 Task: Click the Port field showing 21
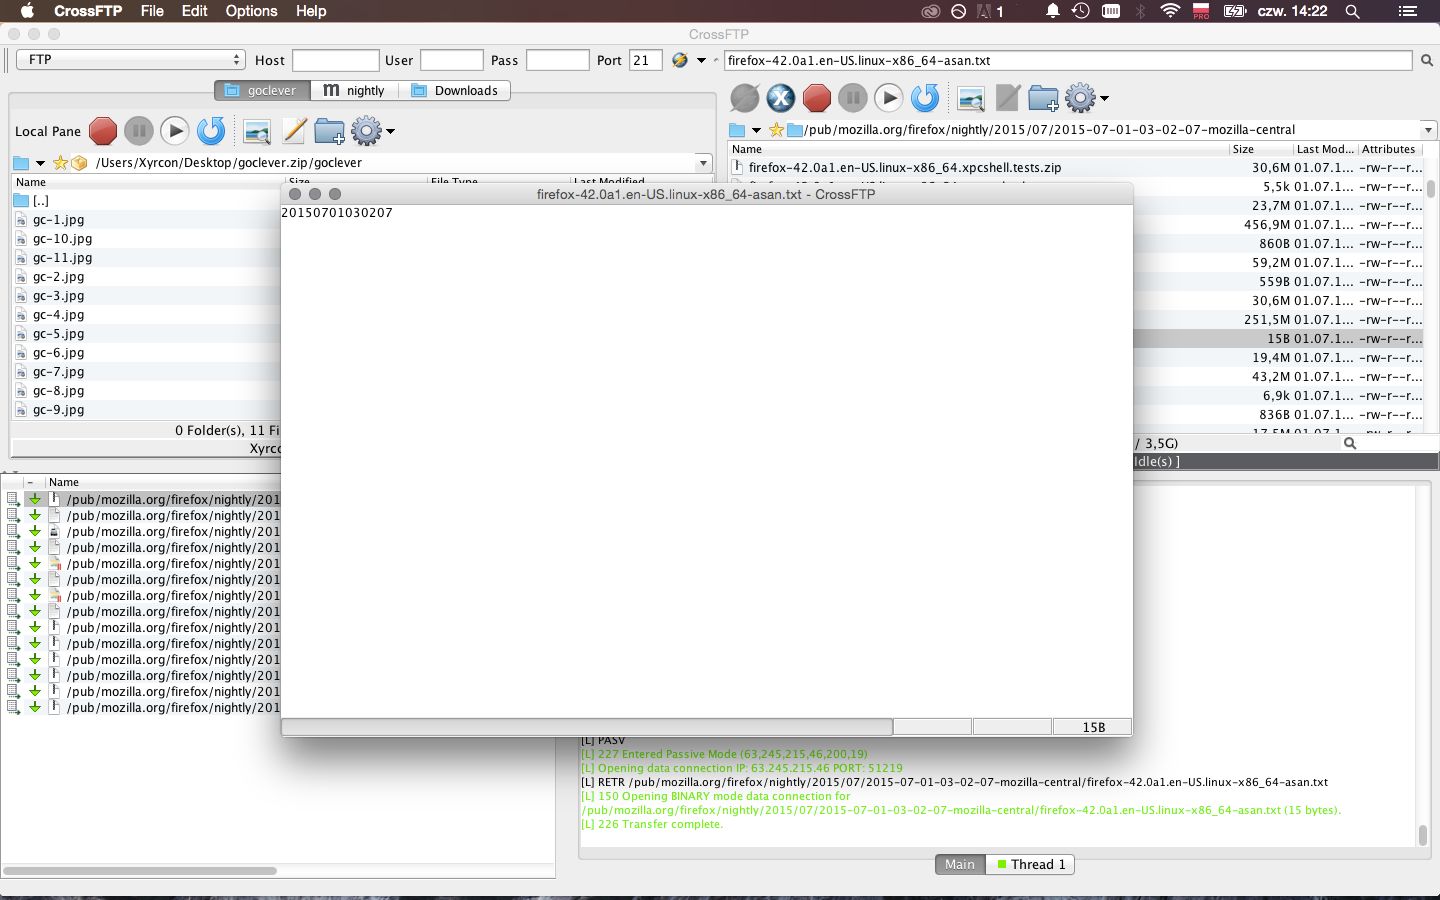(646, 60)
